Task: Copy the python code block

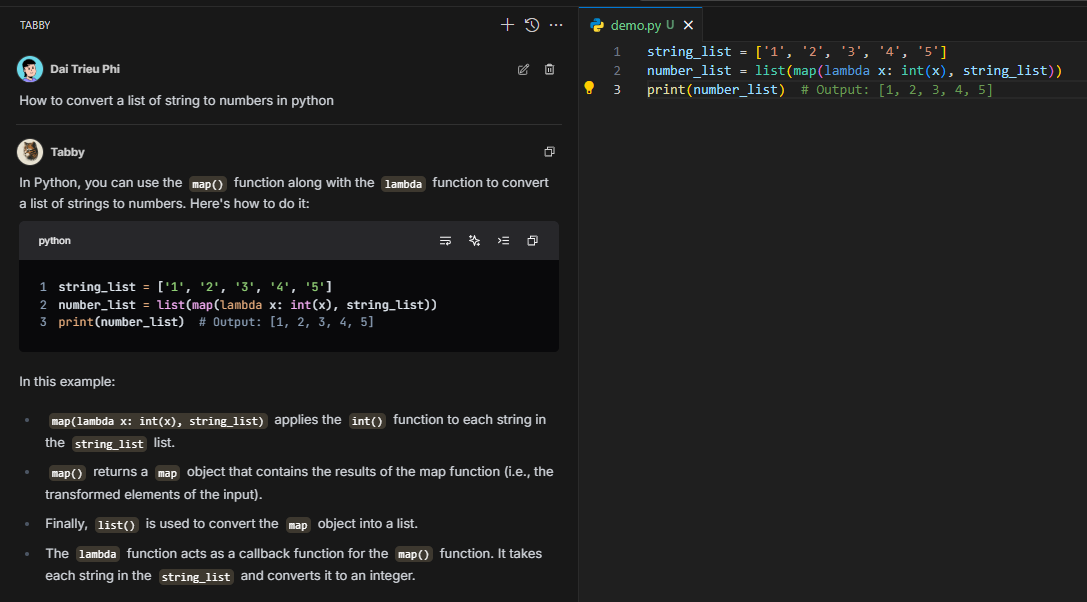Action: [x=532, y=241]
